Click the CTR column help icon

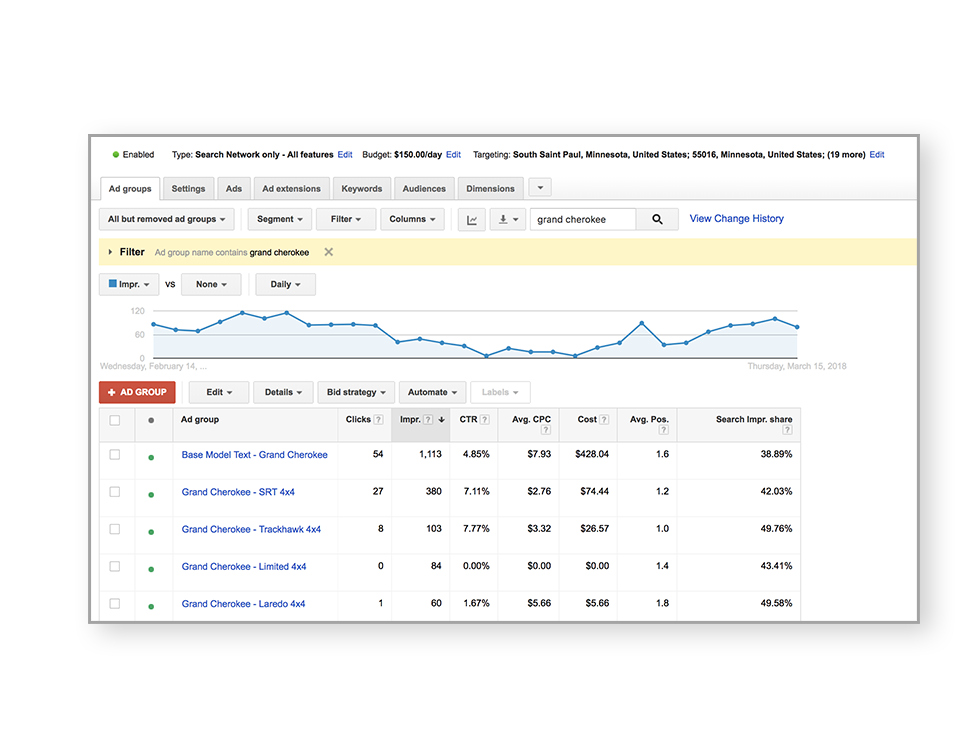tap(484, 420)
